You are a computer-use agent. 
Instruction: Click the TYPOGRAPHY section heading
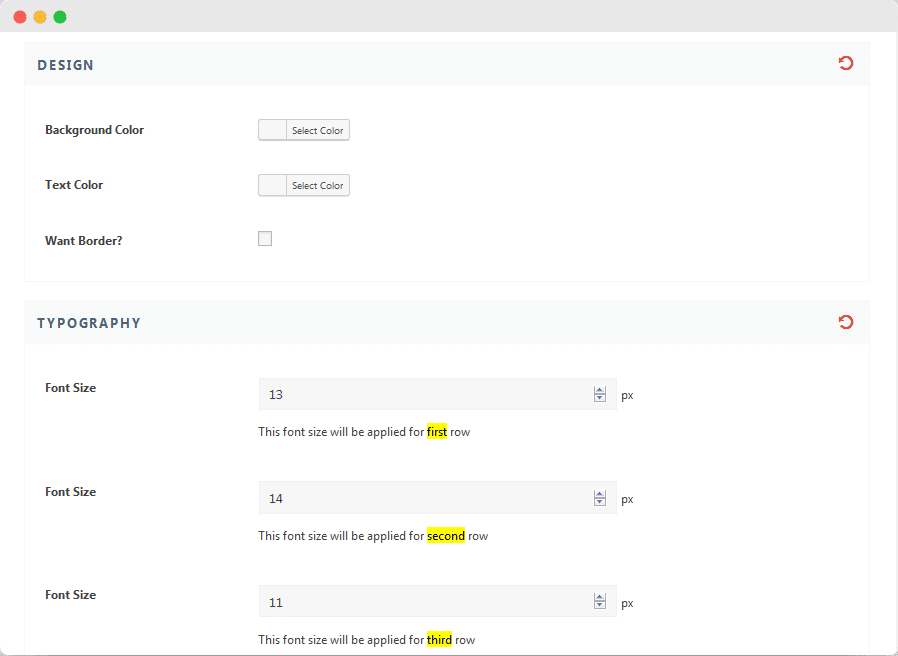[89, 323]
